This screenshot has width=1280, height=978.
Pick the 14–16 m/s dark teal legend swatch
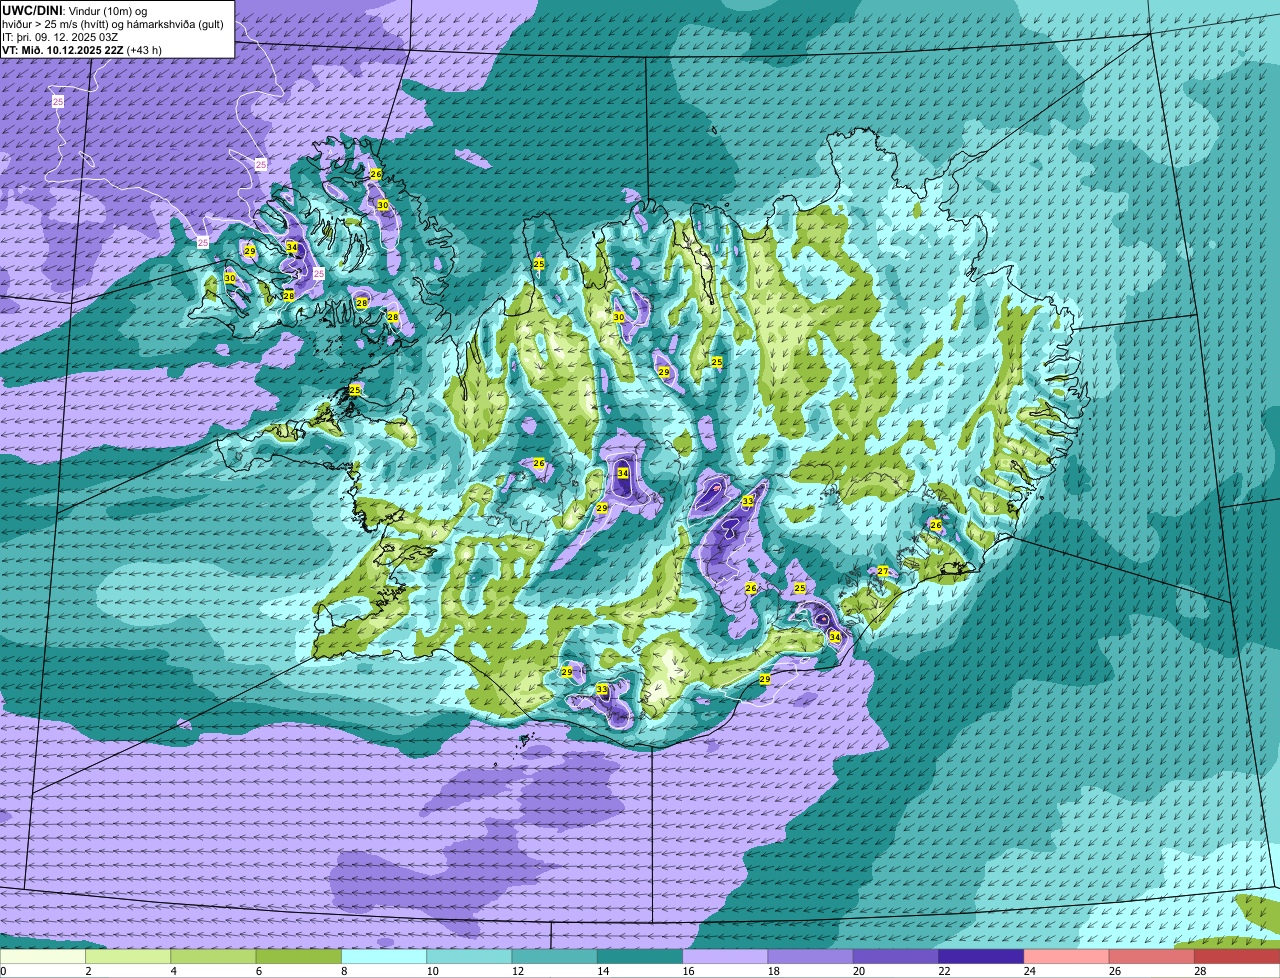click(640, 957)
